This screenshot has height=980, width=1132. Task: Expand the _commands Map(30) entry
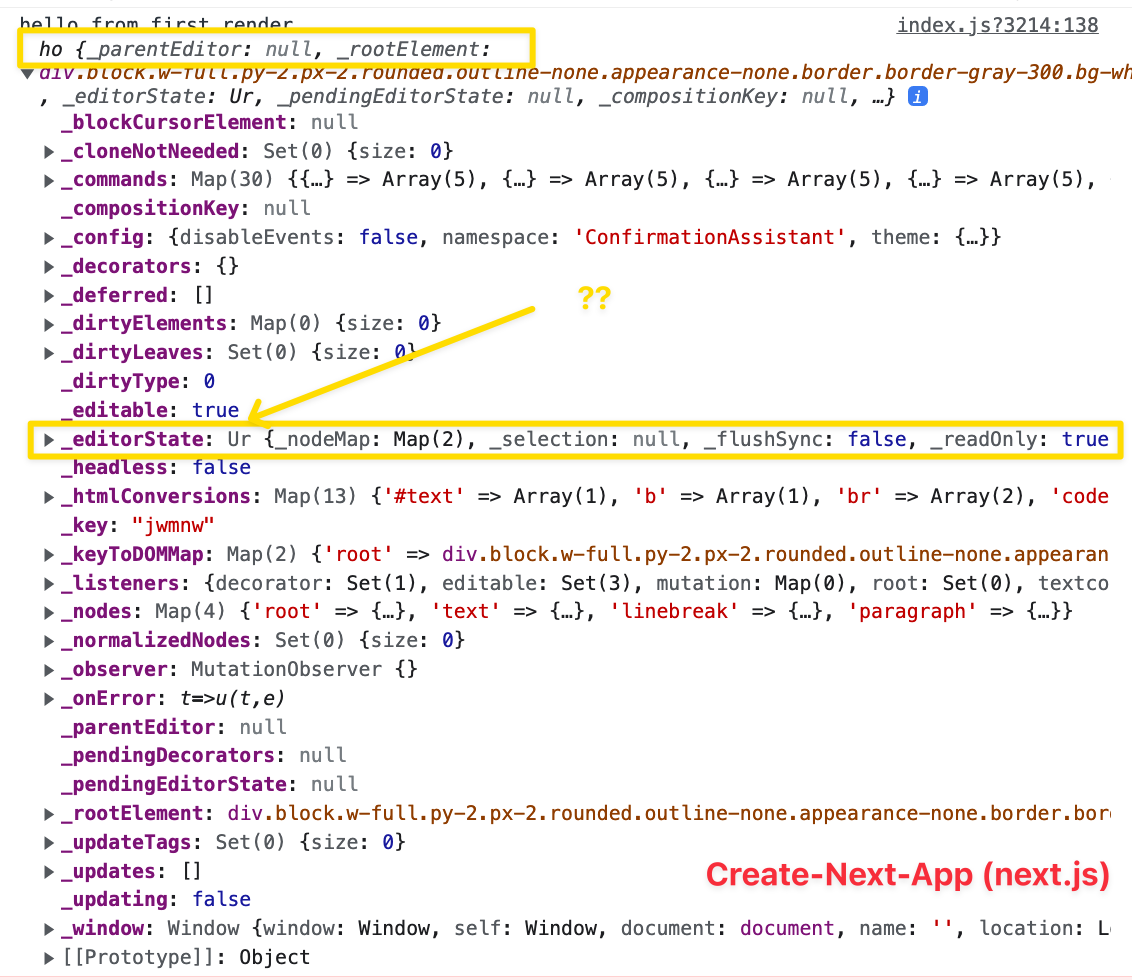(48, 180)
